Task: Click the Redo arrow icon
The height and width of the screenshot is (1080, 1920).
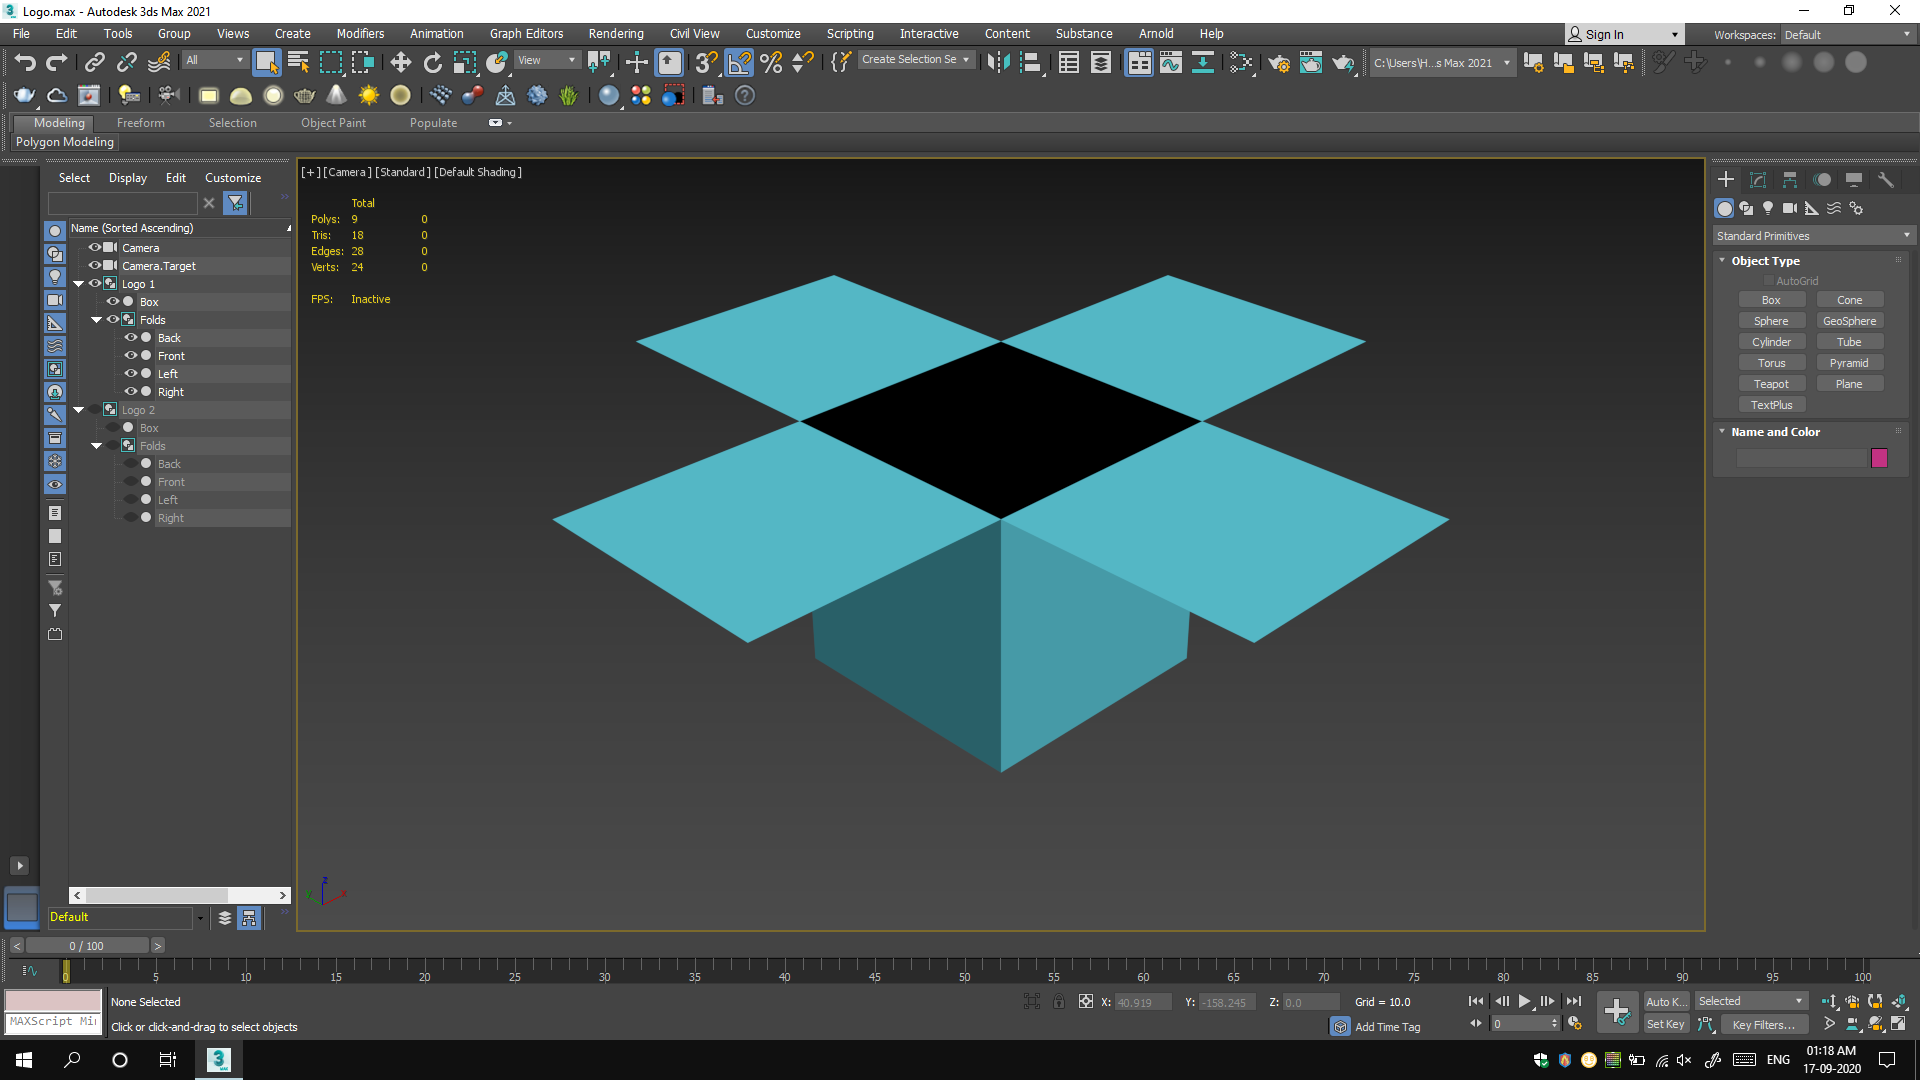Action: point(57,63)
